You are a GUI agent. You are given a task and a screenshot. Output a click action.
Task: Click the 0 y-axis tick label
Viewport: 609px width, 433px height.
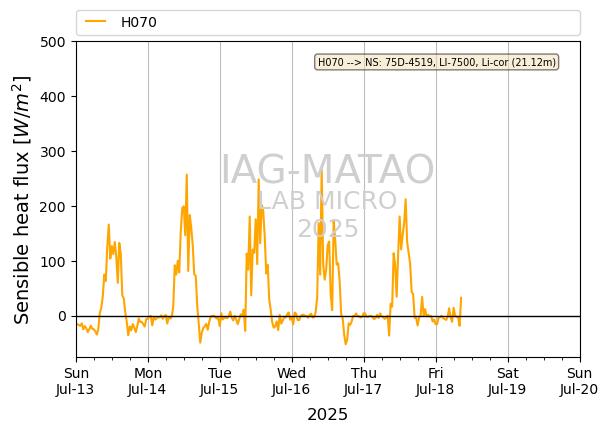[x=62, y=316]
